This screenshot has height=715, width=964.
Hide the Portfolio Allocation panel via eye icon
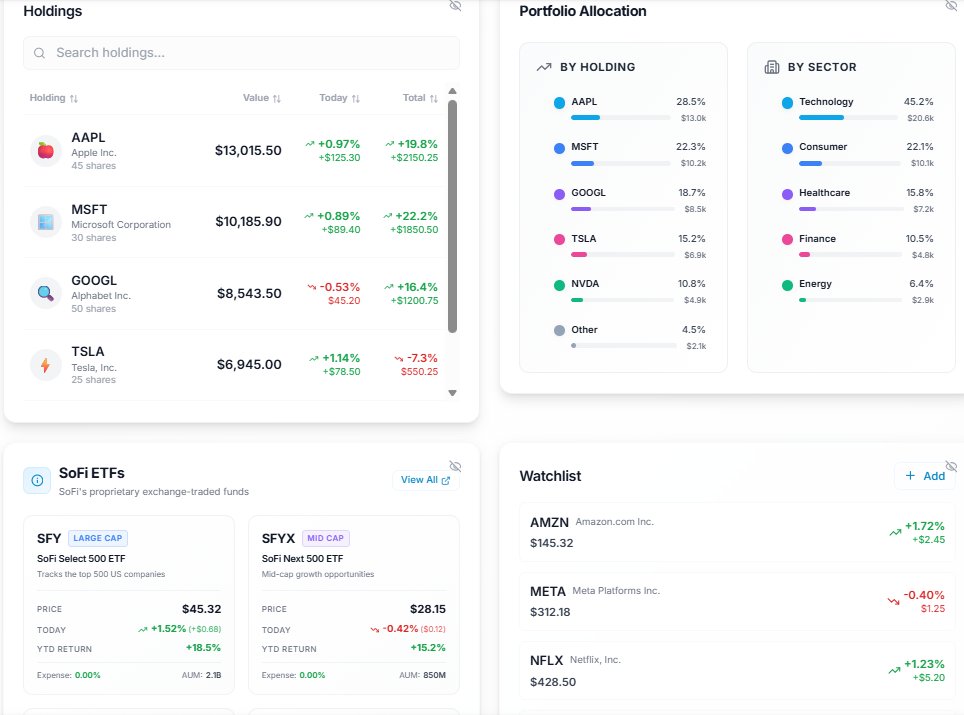click(951, 6)
